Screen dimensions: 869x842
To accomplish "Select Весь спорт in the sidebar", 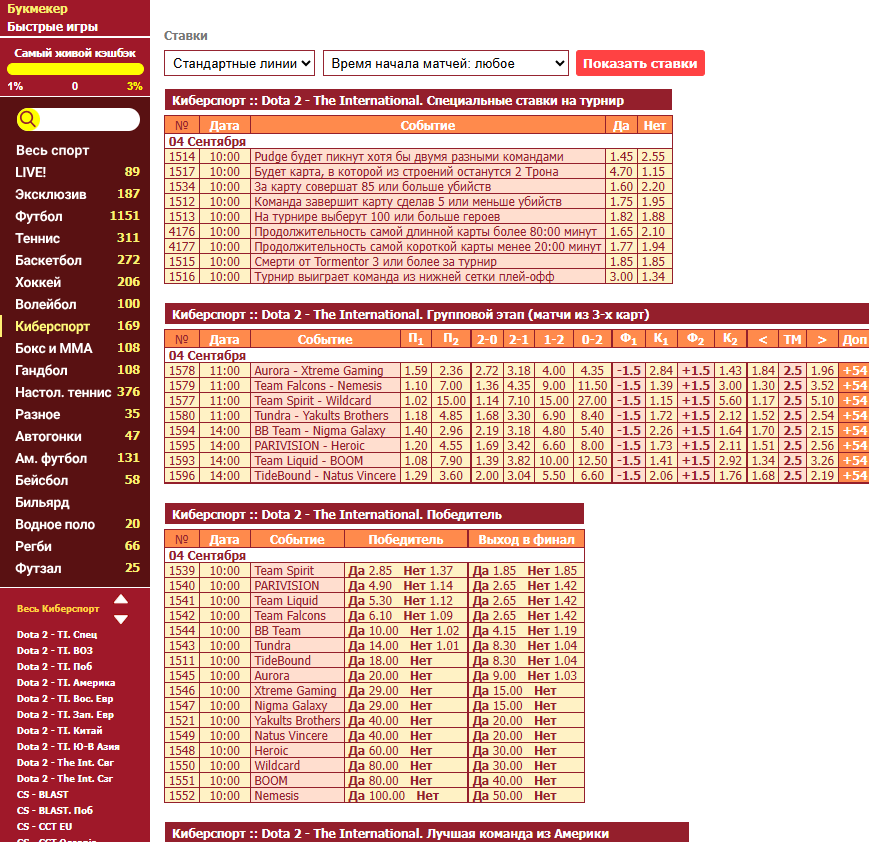I will tap(52, 150).
